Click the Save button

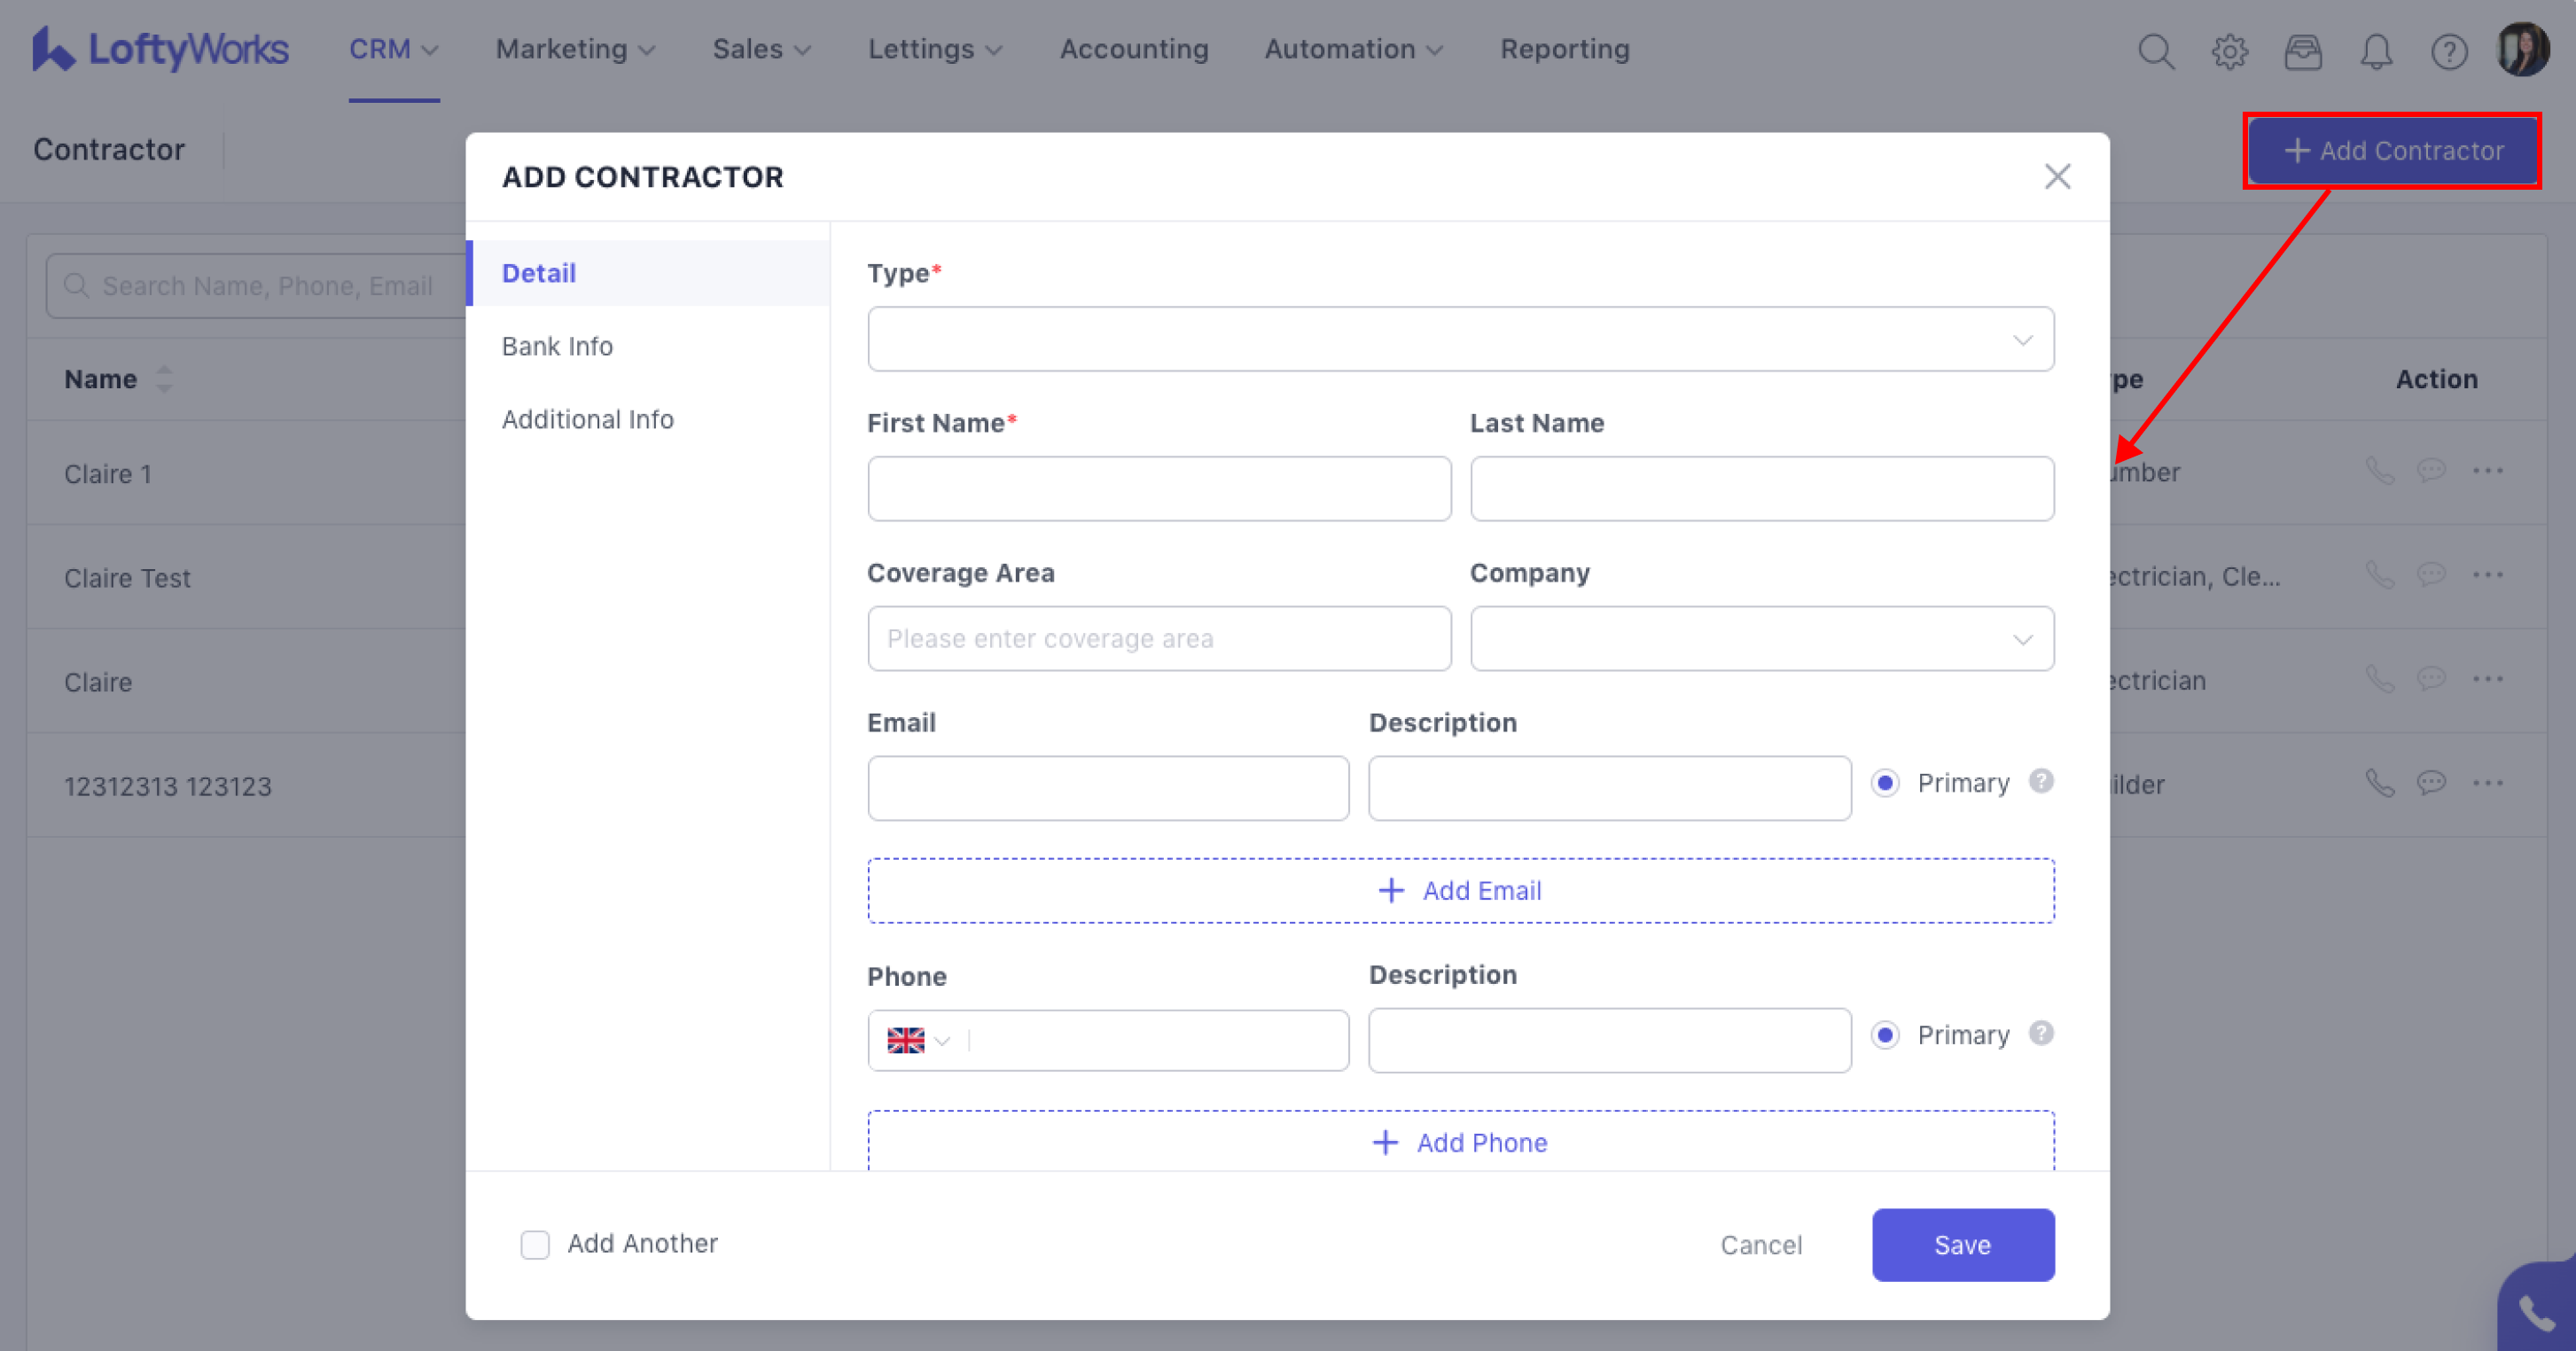coord(1962,1245)
